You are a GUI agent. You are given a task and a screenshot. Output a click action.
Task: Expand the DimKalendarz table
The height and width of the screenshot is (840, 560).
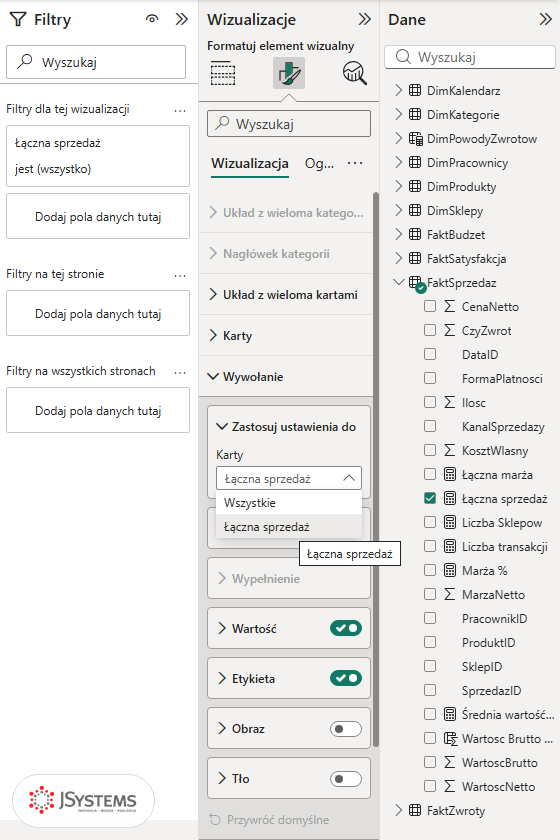(398, 90)
